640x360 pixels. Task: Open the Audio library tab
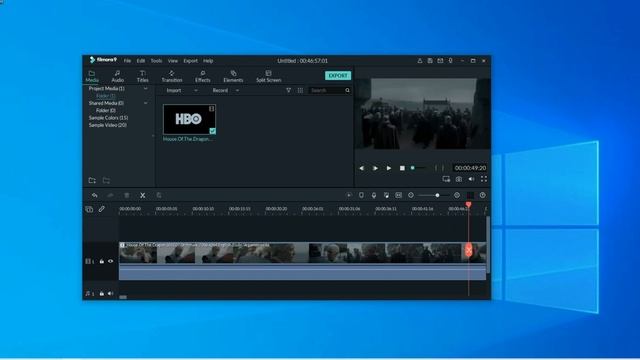[118, 76]
